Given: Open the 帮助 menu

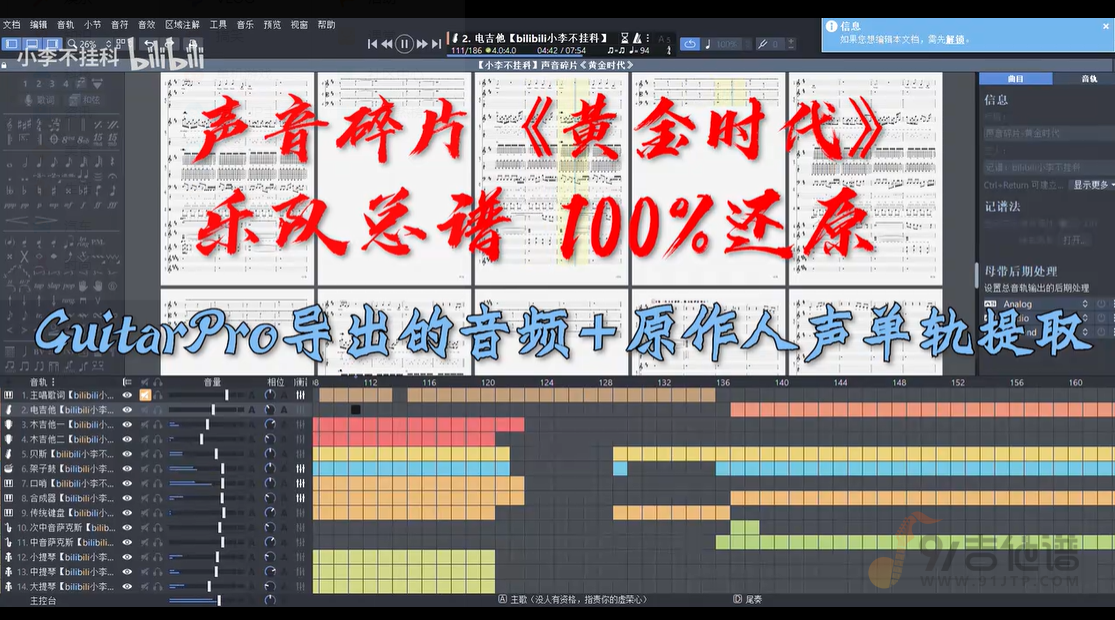Looking at the screenshot, I should (326, 25).
